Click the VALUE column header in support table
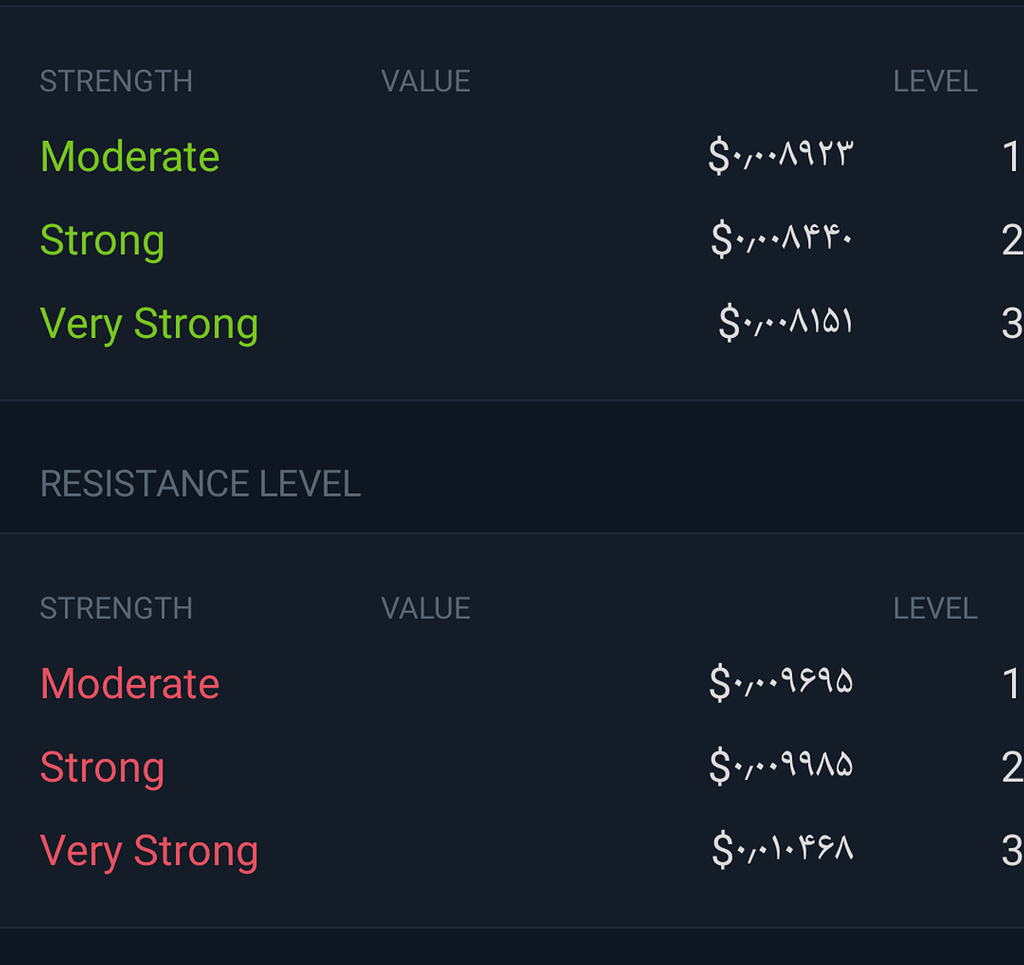1024x965 pixels. click(426, 81)
